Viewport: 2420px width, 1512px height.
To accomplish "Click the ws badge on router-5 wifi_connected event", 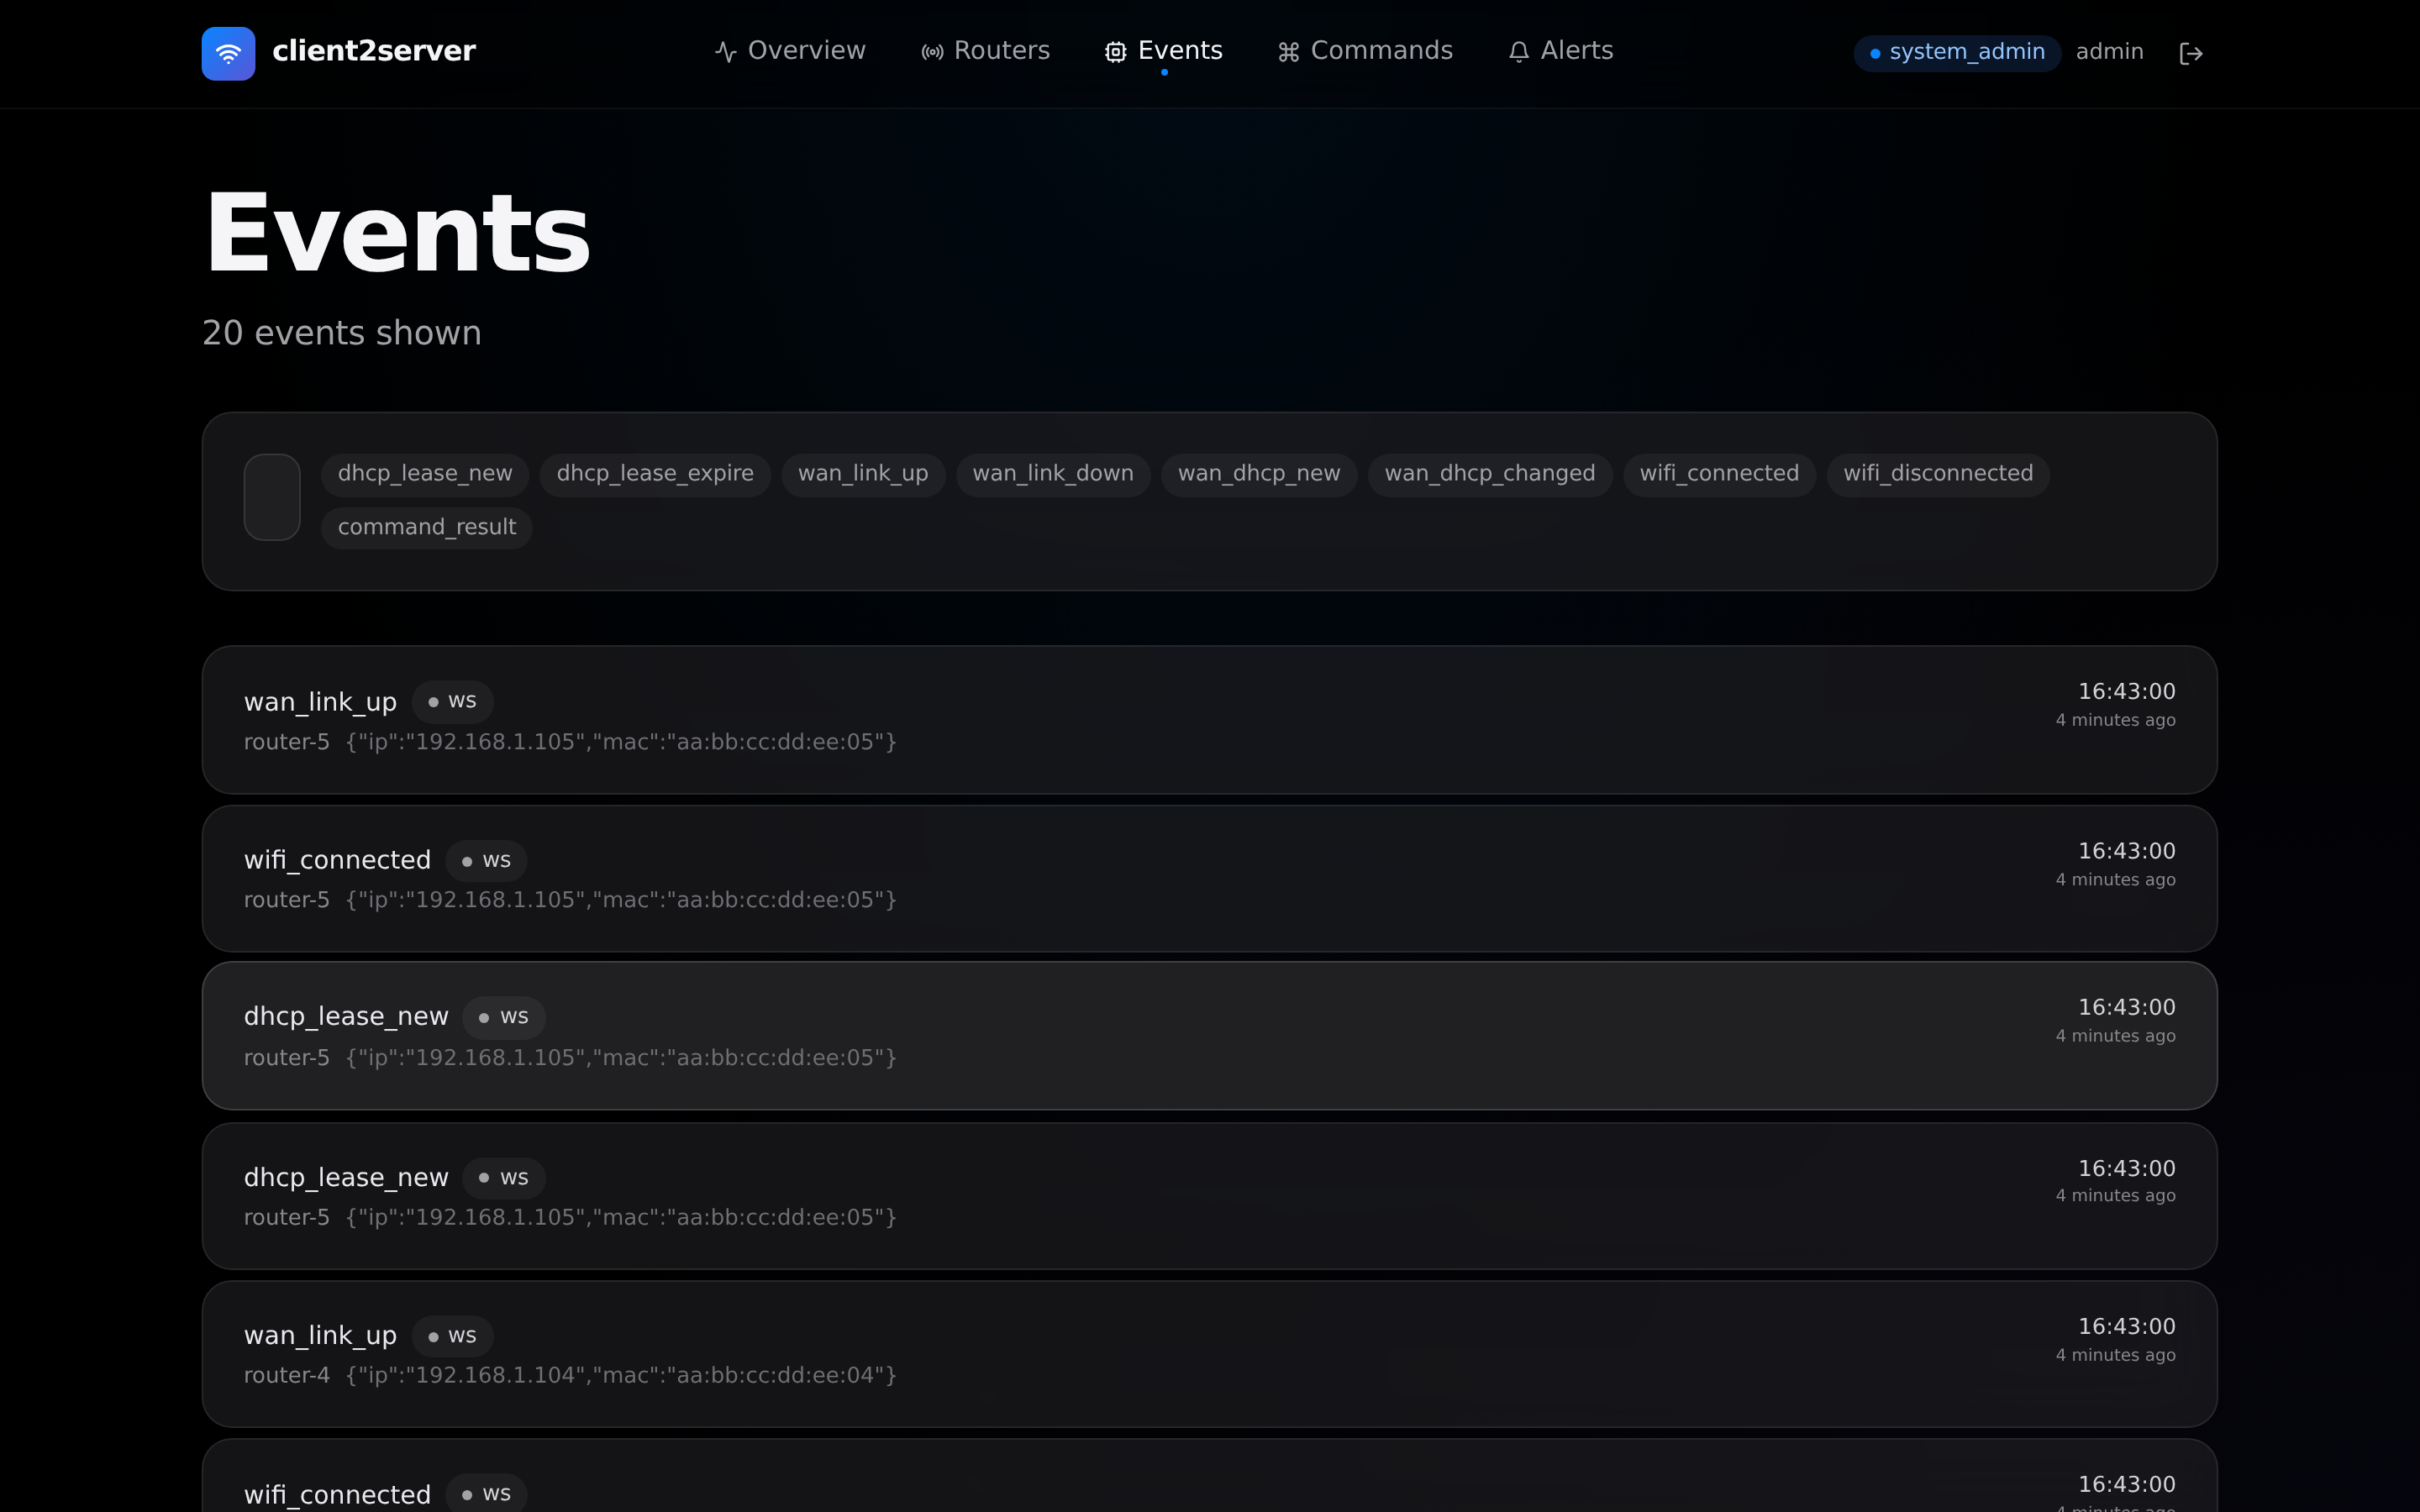I will [486, 860].
